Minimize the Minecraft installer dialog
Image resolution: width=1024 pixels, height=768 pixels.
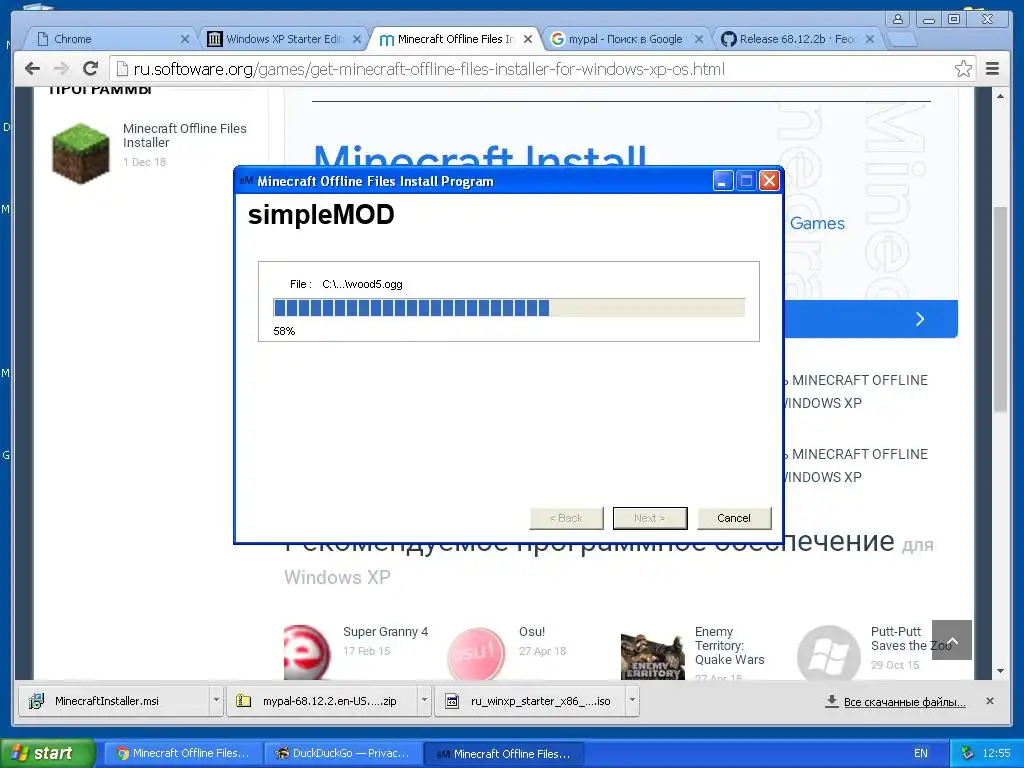[722, 181]
